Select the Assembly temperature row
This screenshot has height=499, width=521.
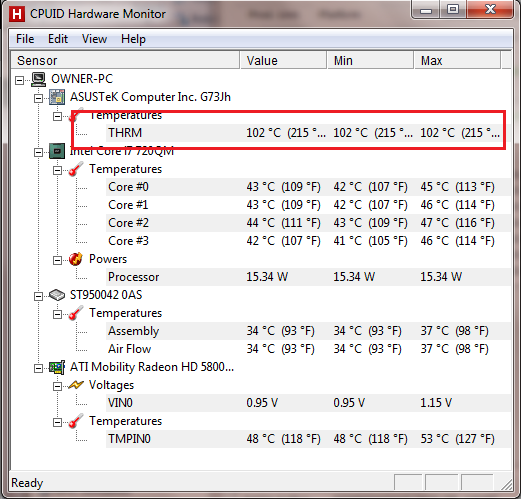pos(308,331)
